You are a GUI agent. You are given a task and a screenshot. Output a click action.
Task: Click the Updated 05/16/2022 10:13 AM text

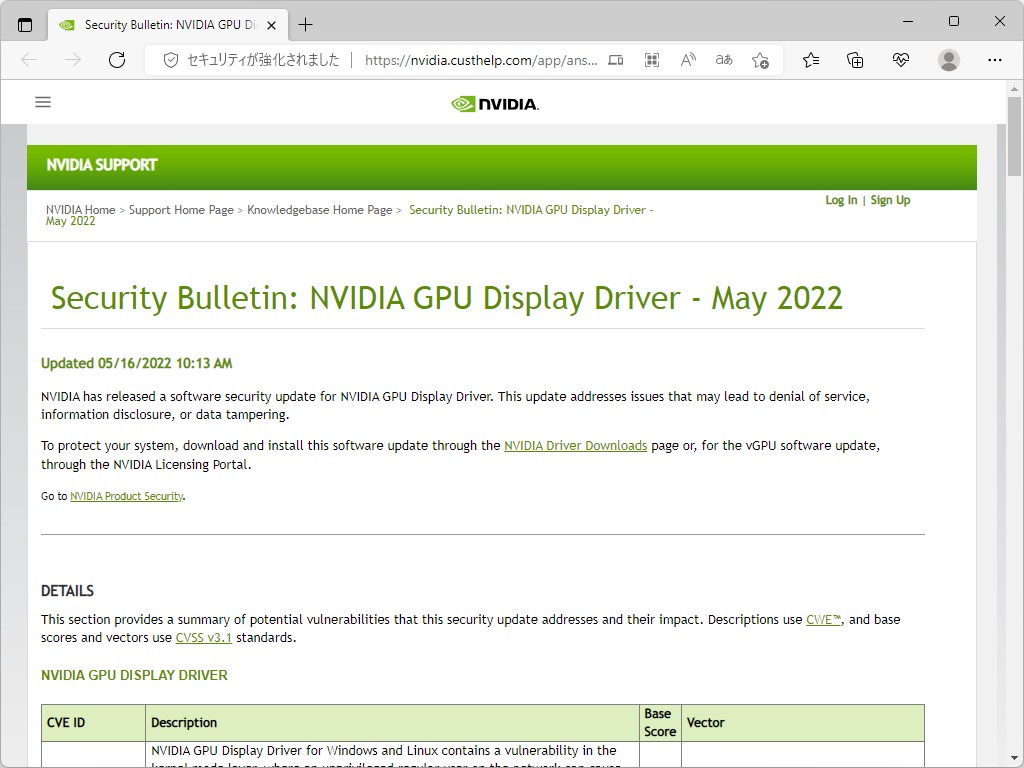[x=136, y=363]
